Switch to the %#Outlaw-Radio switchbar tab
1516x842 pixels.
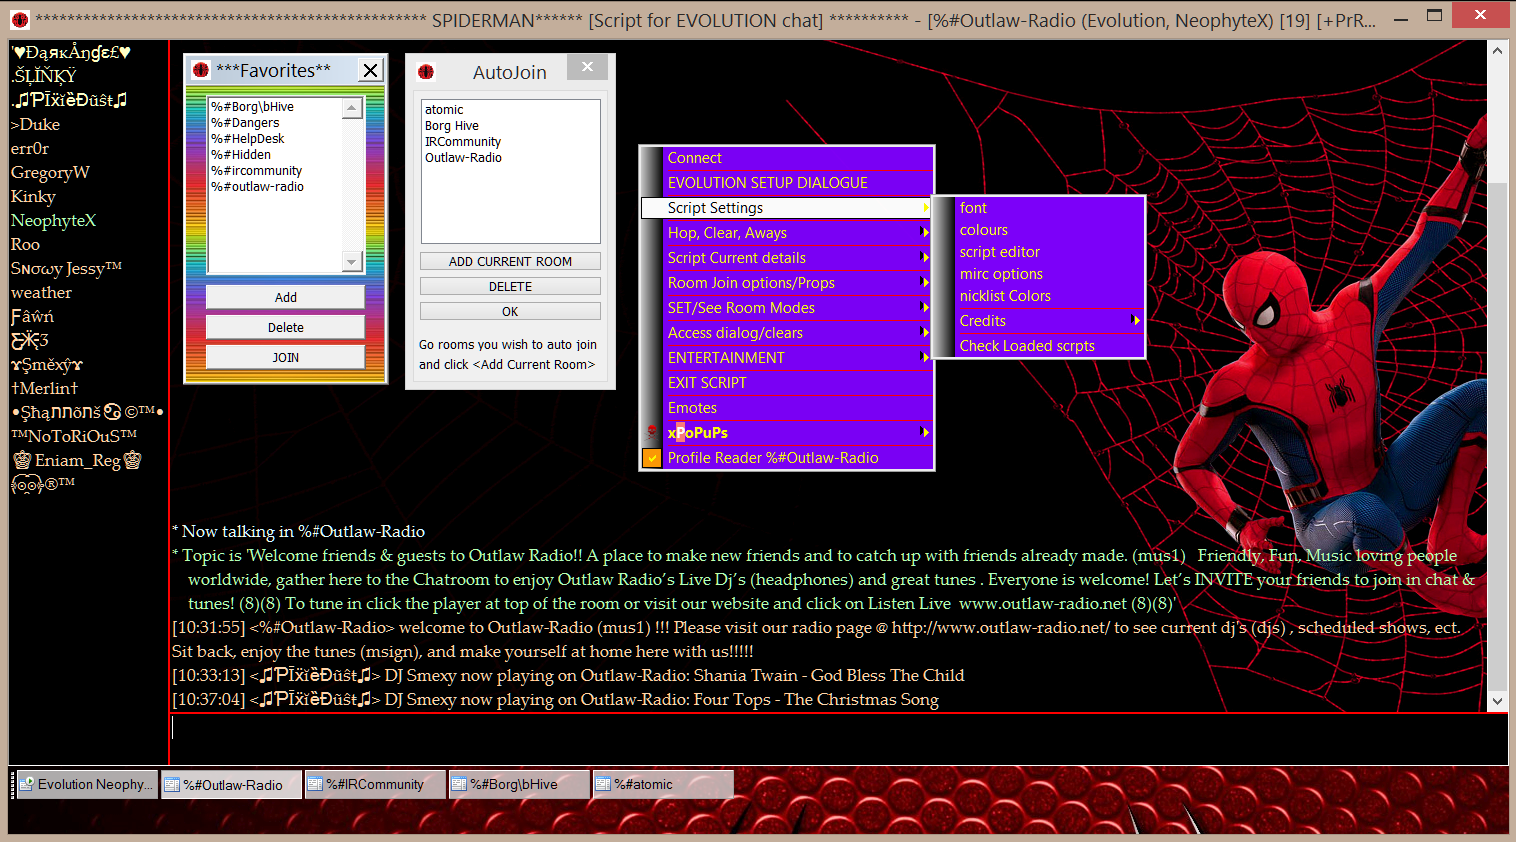point(231,785)
